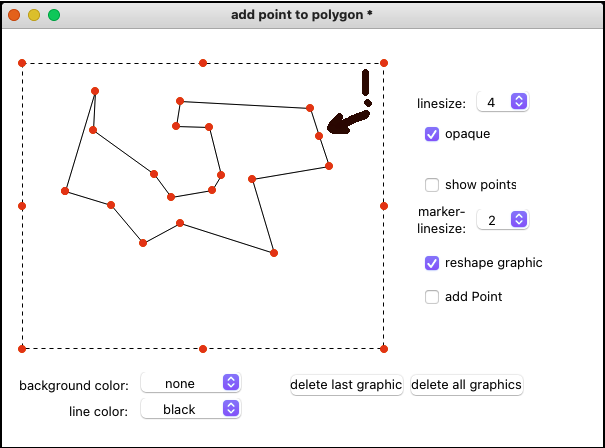Click right-middle selection handle
Viewport: 605px width, 448px height.
click(384, 206)
